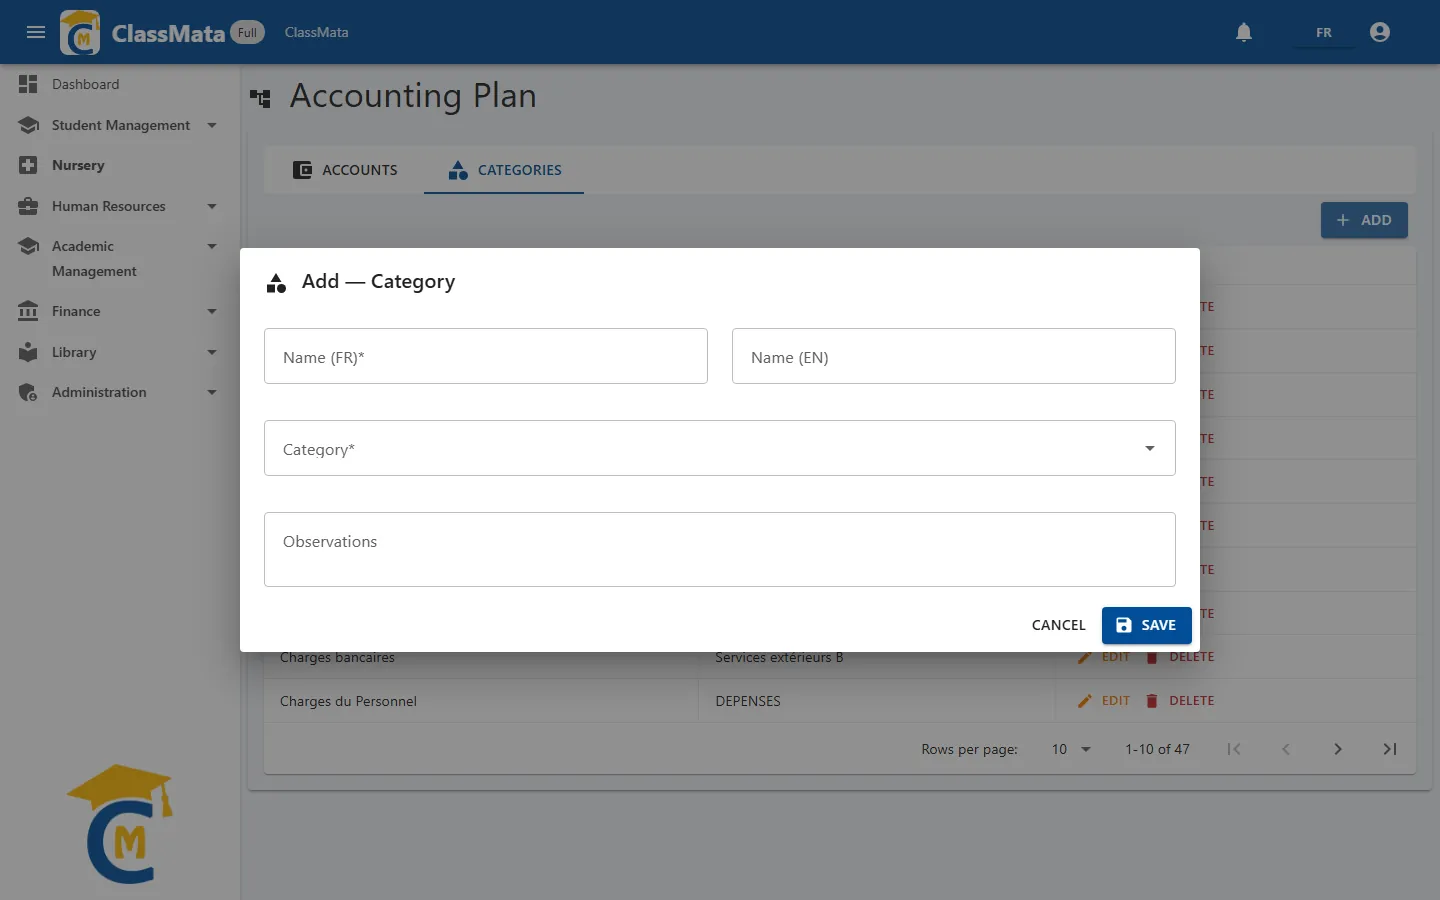Click the Human Resources briefcase icon
This screenshot has width=1440, height=900.
click(x=28, y=206)
